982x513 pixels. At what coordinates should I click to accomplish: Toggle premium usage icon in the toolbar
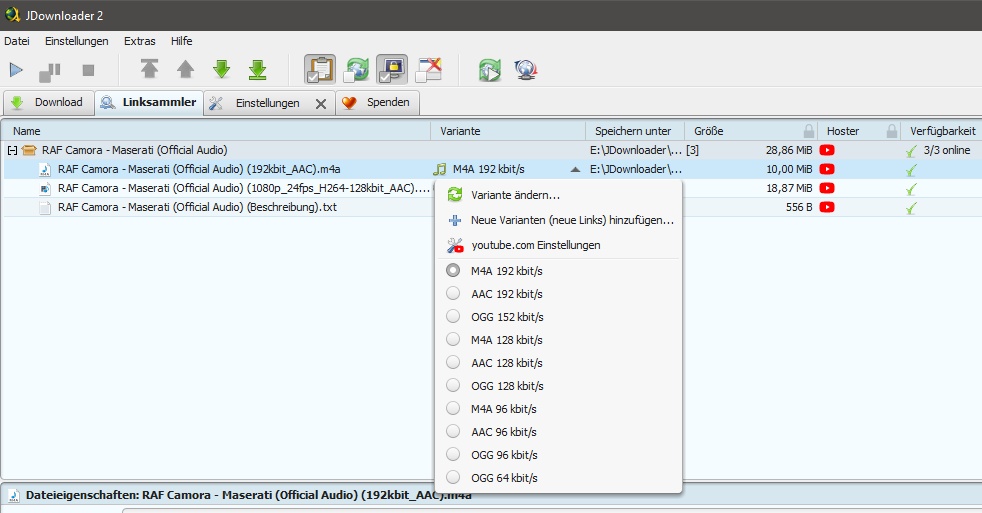[x=392, y=69]
